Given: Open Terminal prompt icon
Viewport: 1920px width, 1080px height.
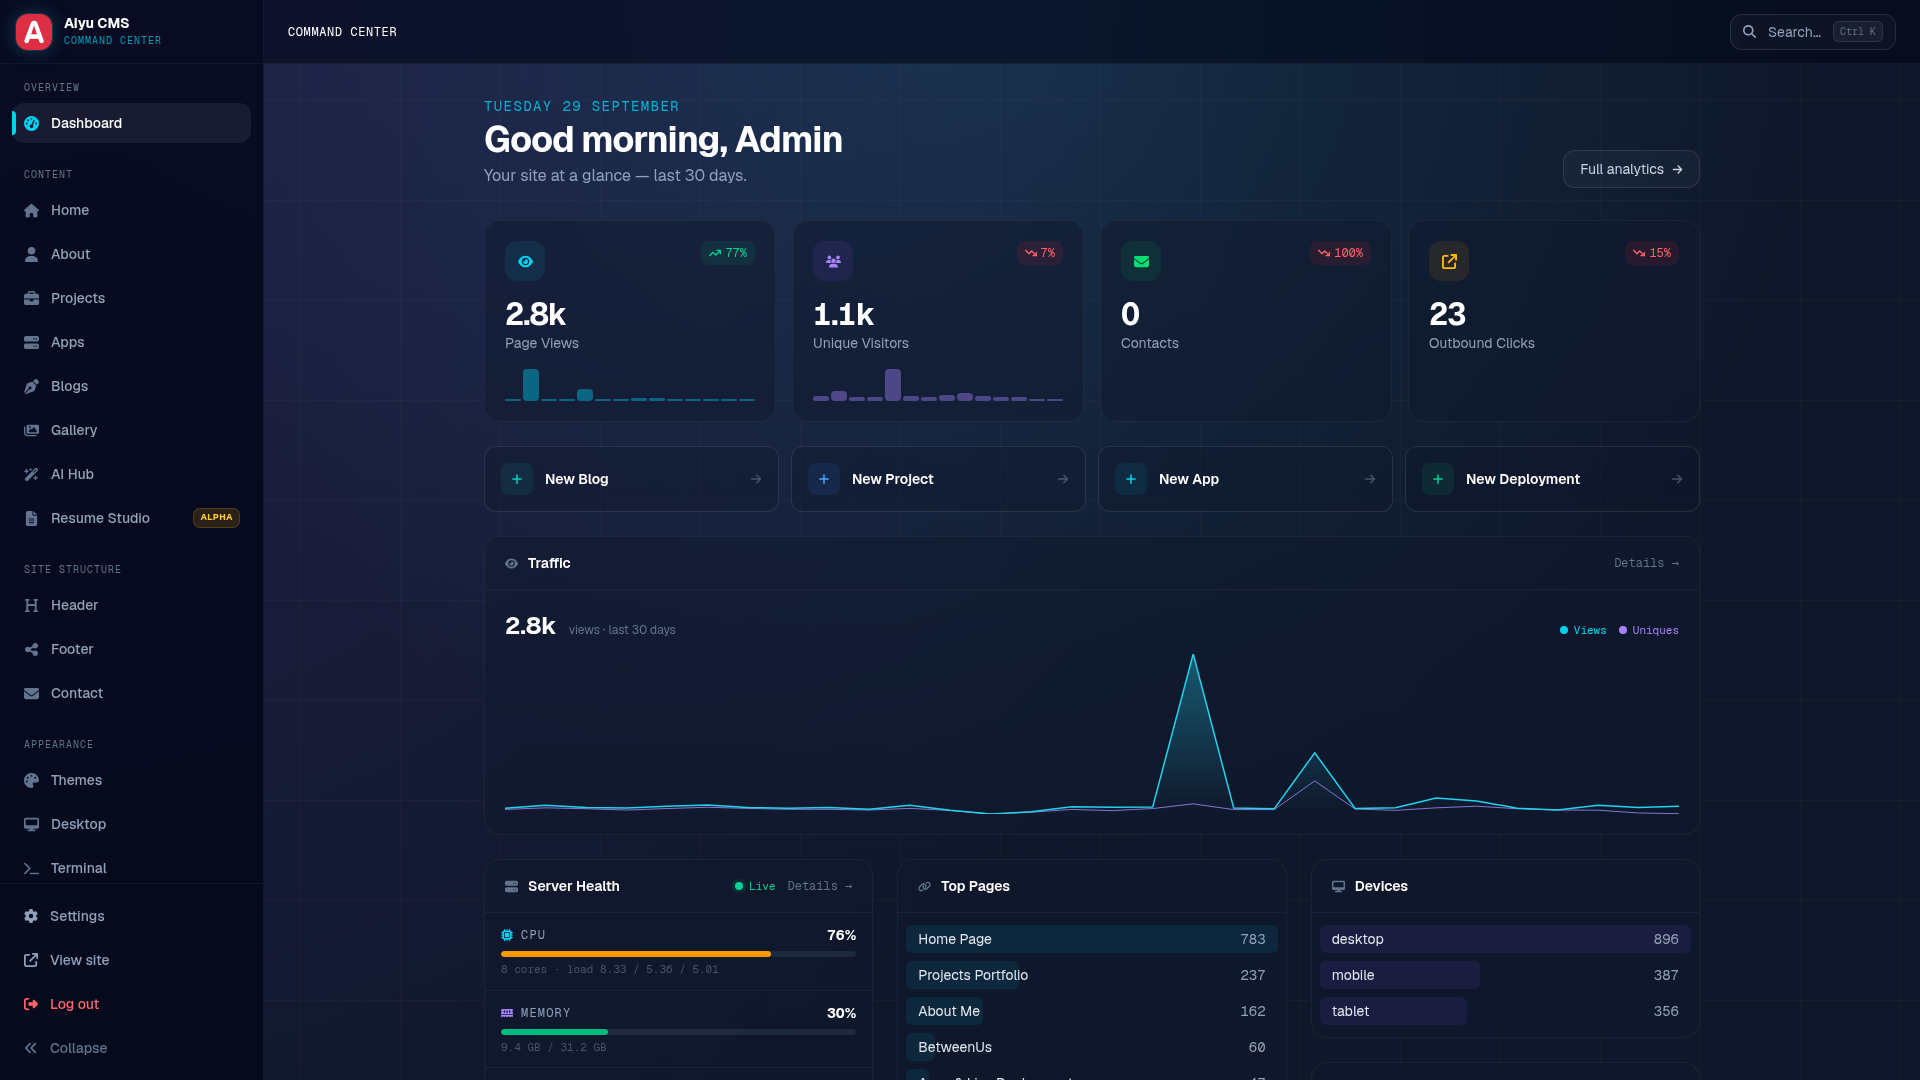Looking at the screenshot, I should 31,868.
